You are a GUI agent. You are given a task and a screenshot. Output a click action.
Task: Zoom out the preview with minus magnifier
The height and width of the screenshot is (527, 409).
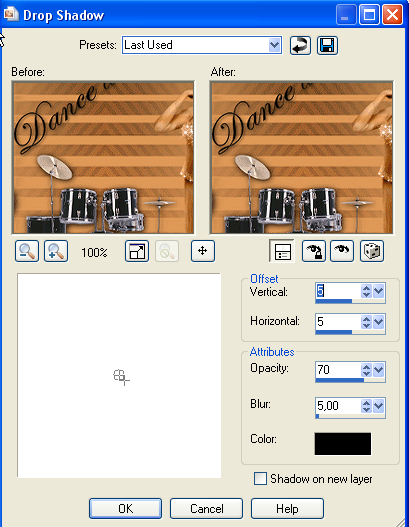pyautogui.click(x=27, y=251)
